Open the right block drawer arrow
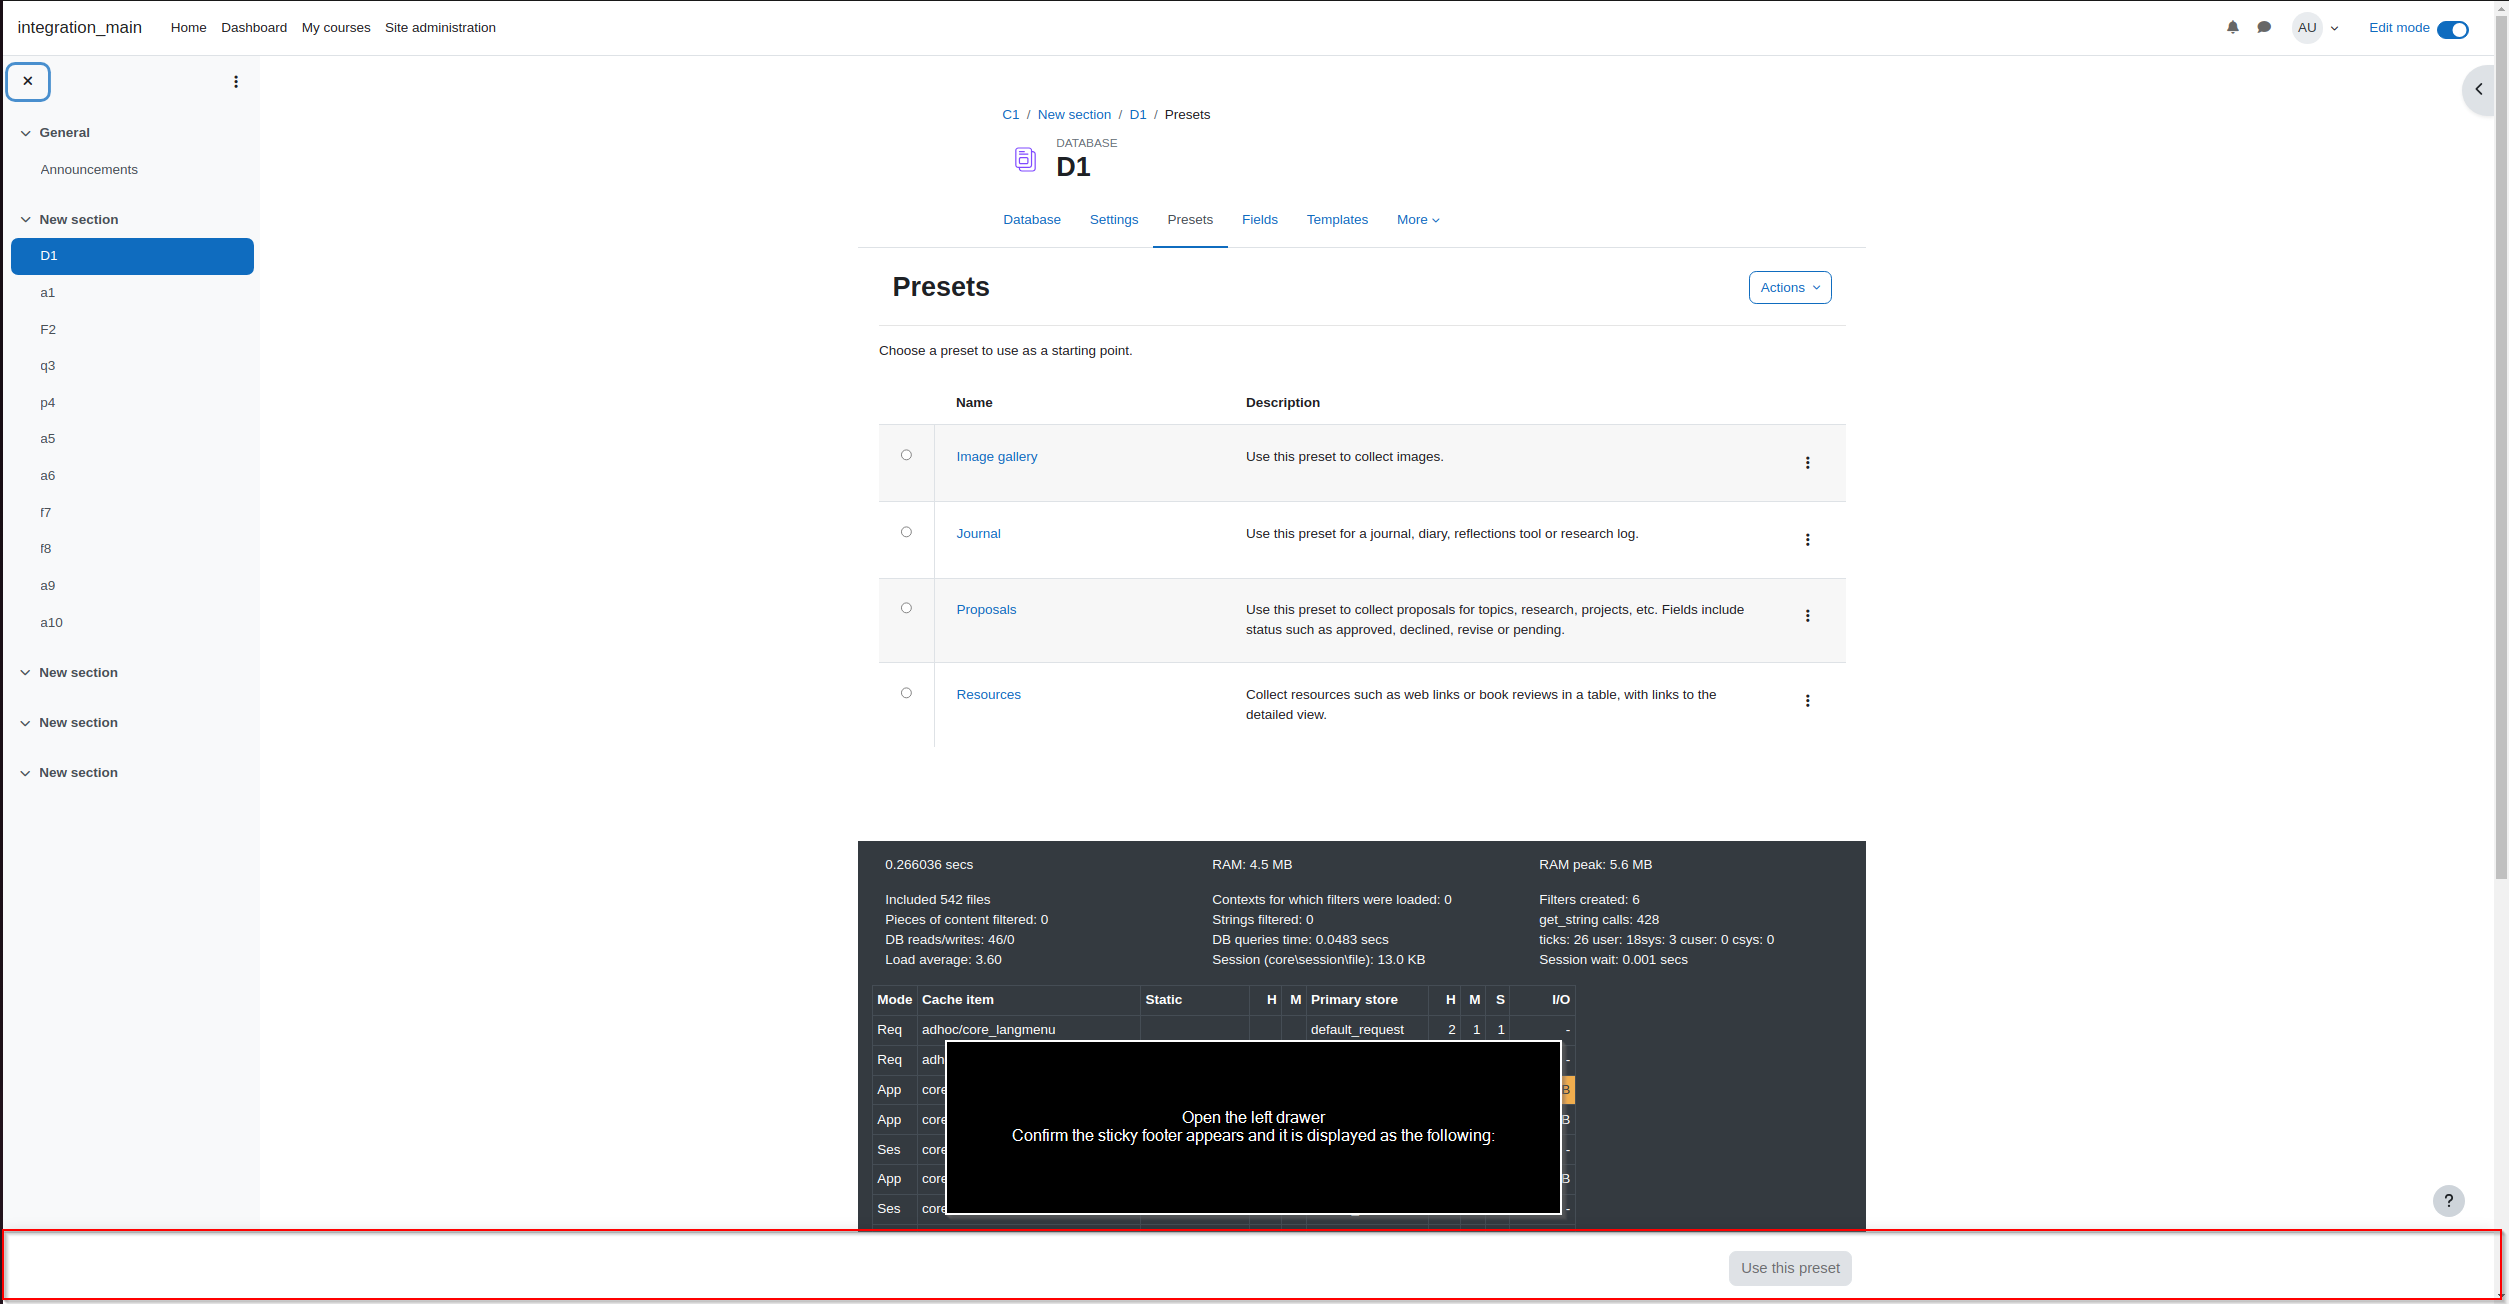 pyautogui.click(x=2479, y=89)
